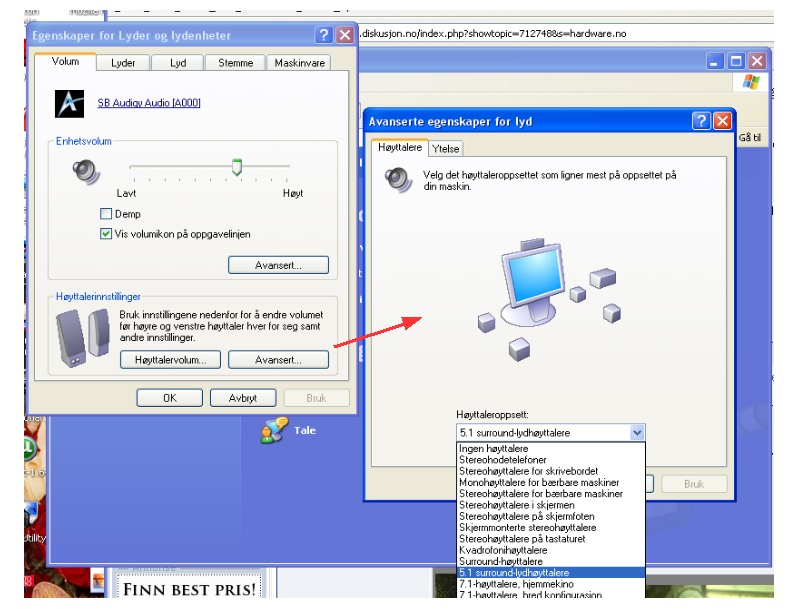Click the SB Audigy Audio [A000] link
The image size is (789, 609).
click(149, 103)
